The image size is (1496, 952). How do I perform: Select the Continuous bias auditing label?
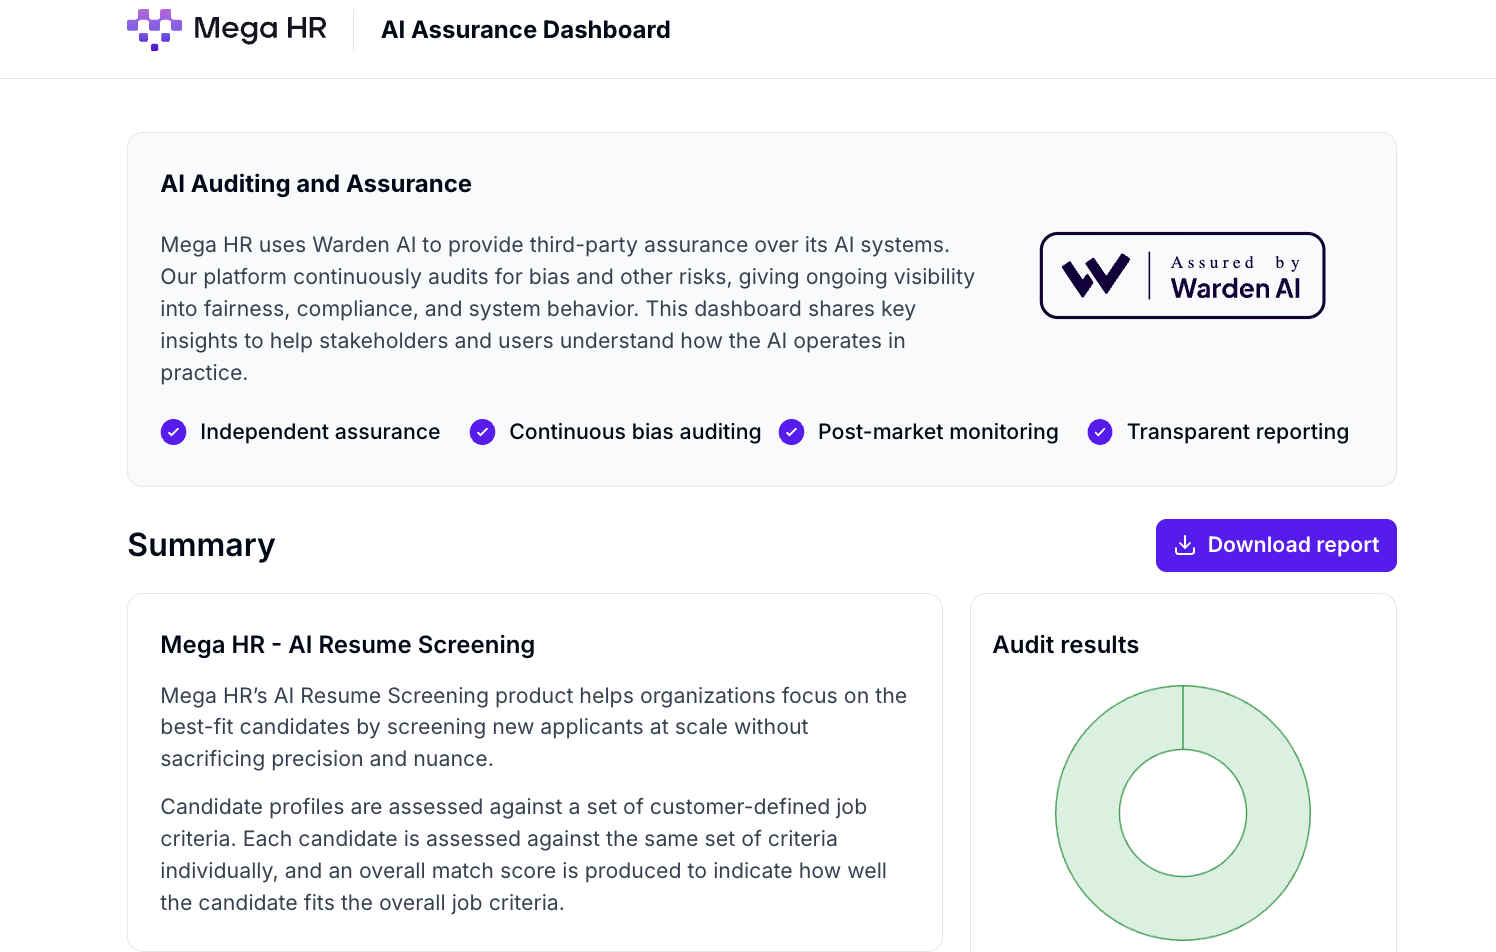[x=635, y=432]
